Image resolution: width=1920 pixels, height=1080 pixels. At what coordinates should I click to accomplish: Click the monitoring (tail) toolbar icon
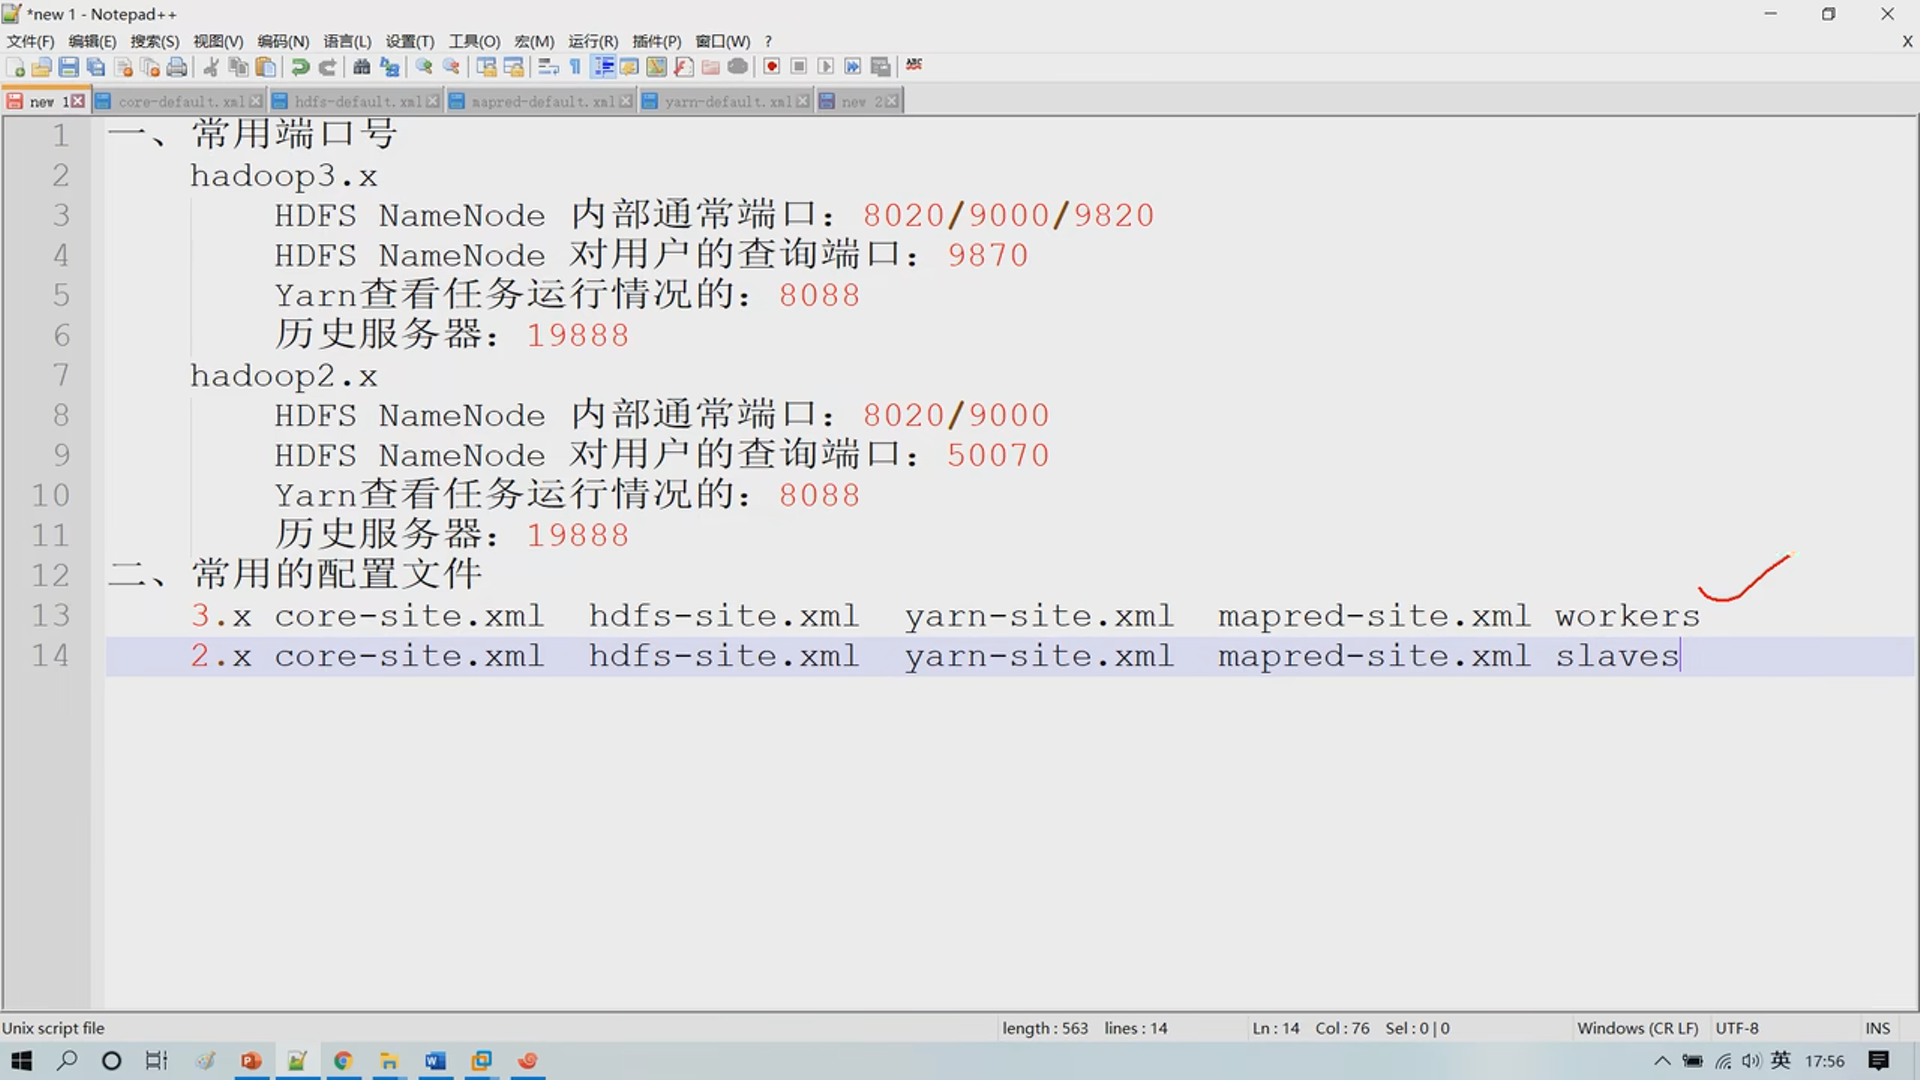click(x=737, y=67)
